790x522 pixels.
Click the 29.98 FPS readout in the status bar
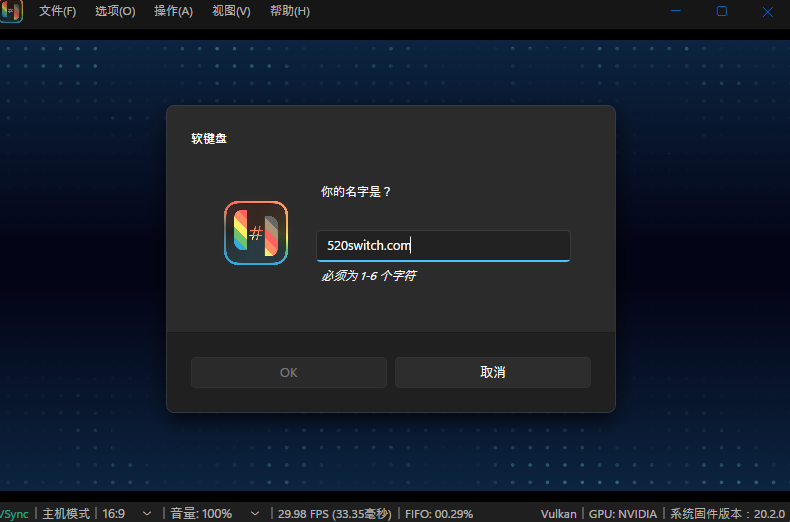click(335, 513)
